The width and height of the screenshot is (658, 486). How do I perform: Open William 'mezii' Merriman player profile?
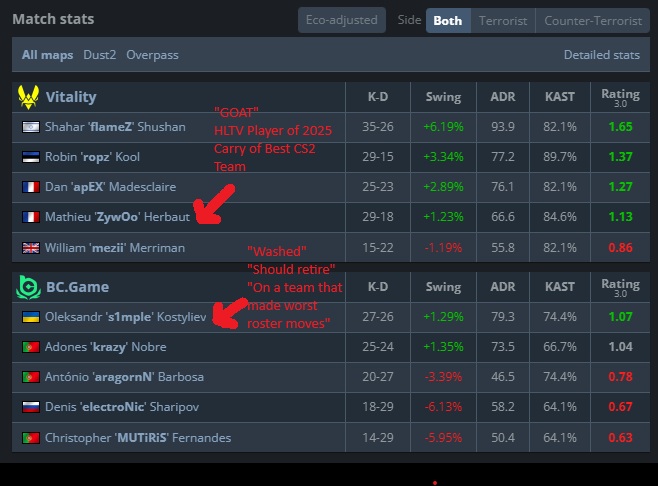coord(115,248)
